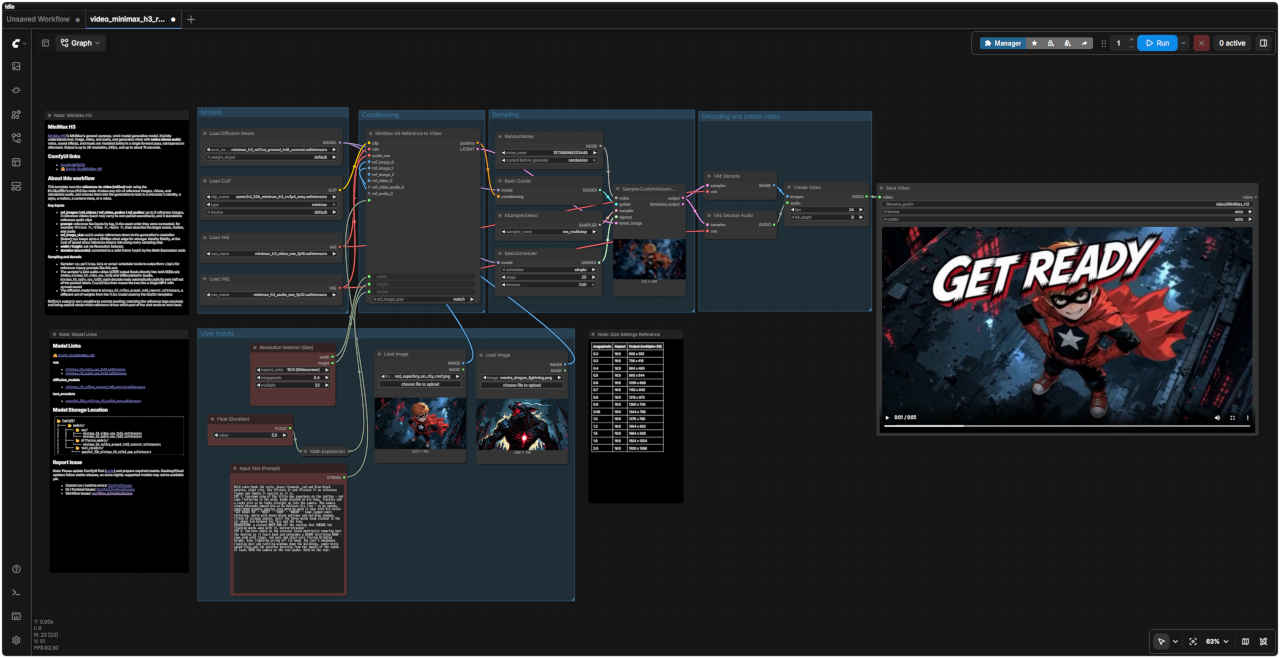The height and width of the screenshot is (658, 1280).
Task: Open settings gear in sidebar
Action: pyautogui.click(x=16, y=640)
